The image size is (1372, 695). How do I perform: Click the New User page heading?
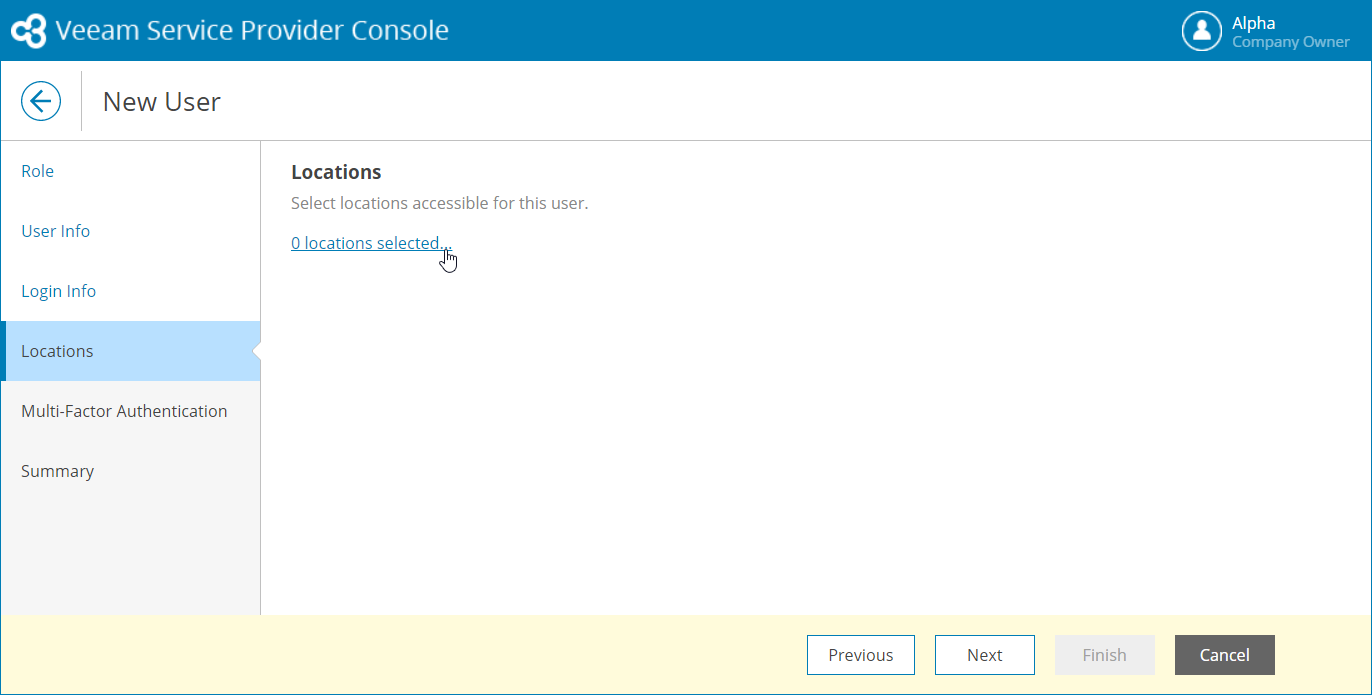(162, 102)
